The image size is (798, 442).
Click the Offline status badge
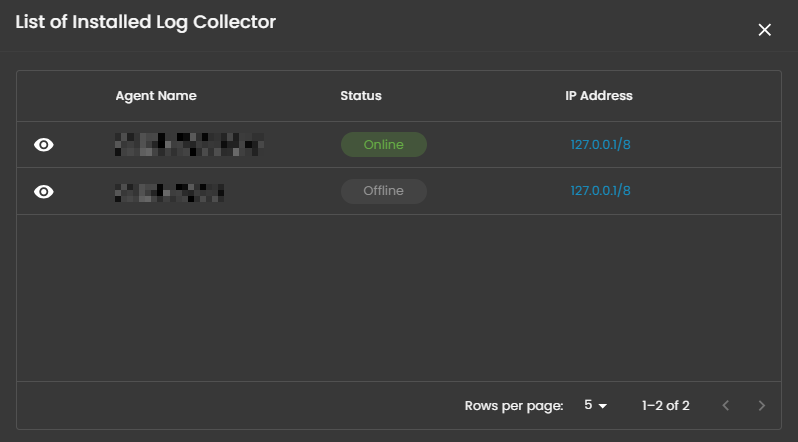coord(384,191)
